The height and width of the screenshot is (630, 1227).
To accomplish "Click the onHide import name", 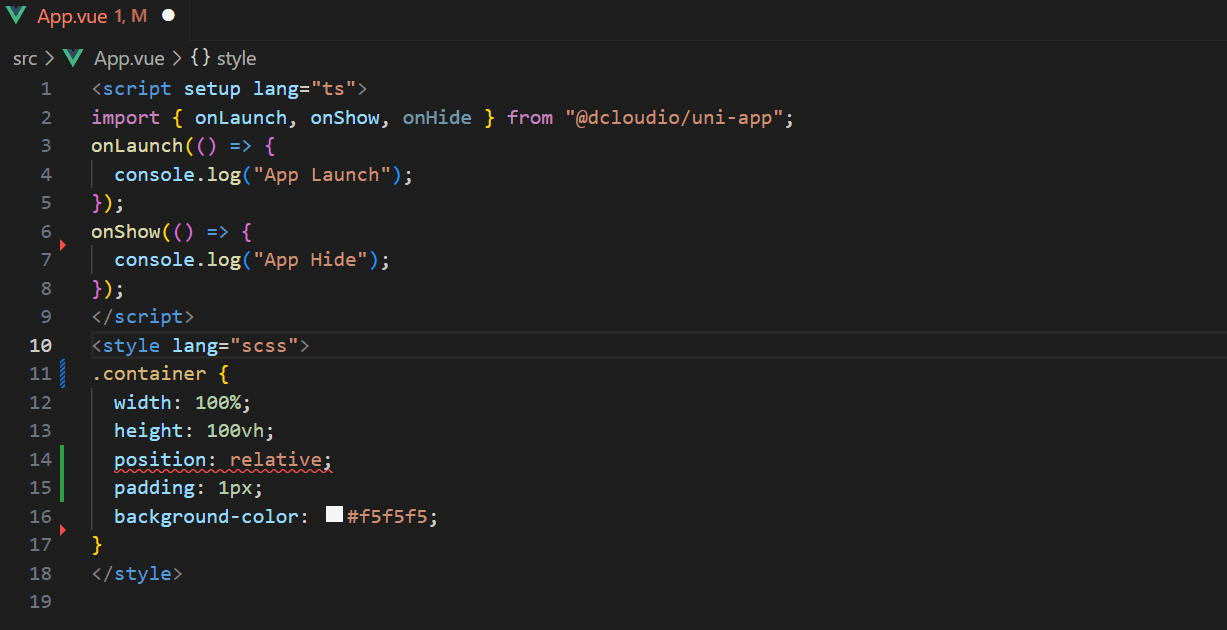I will pyautogui.click(x=437, y=118).
